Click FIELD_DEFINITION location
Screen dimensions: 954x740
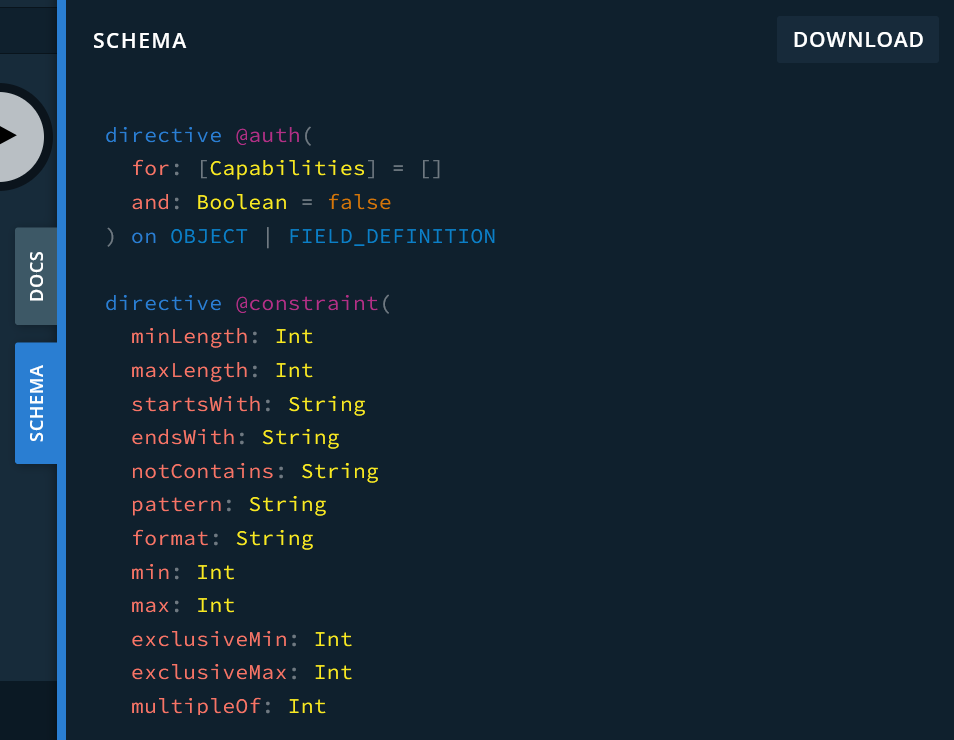point(392,236)
